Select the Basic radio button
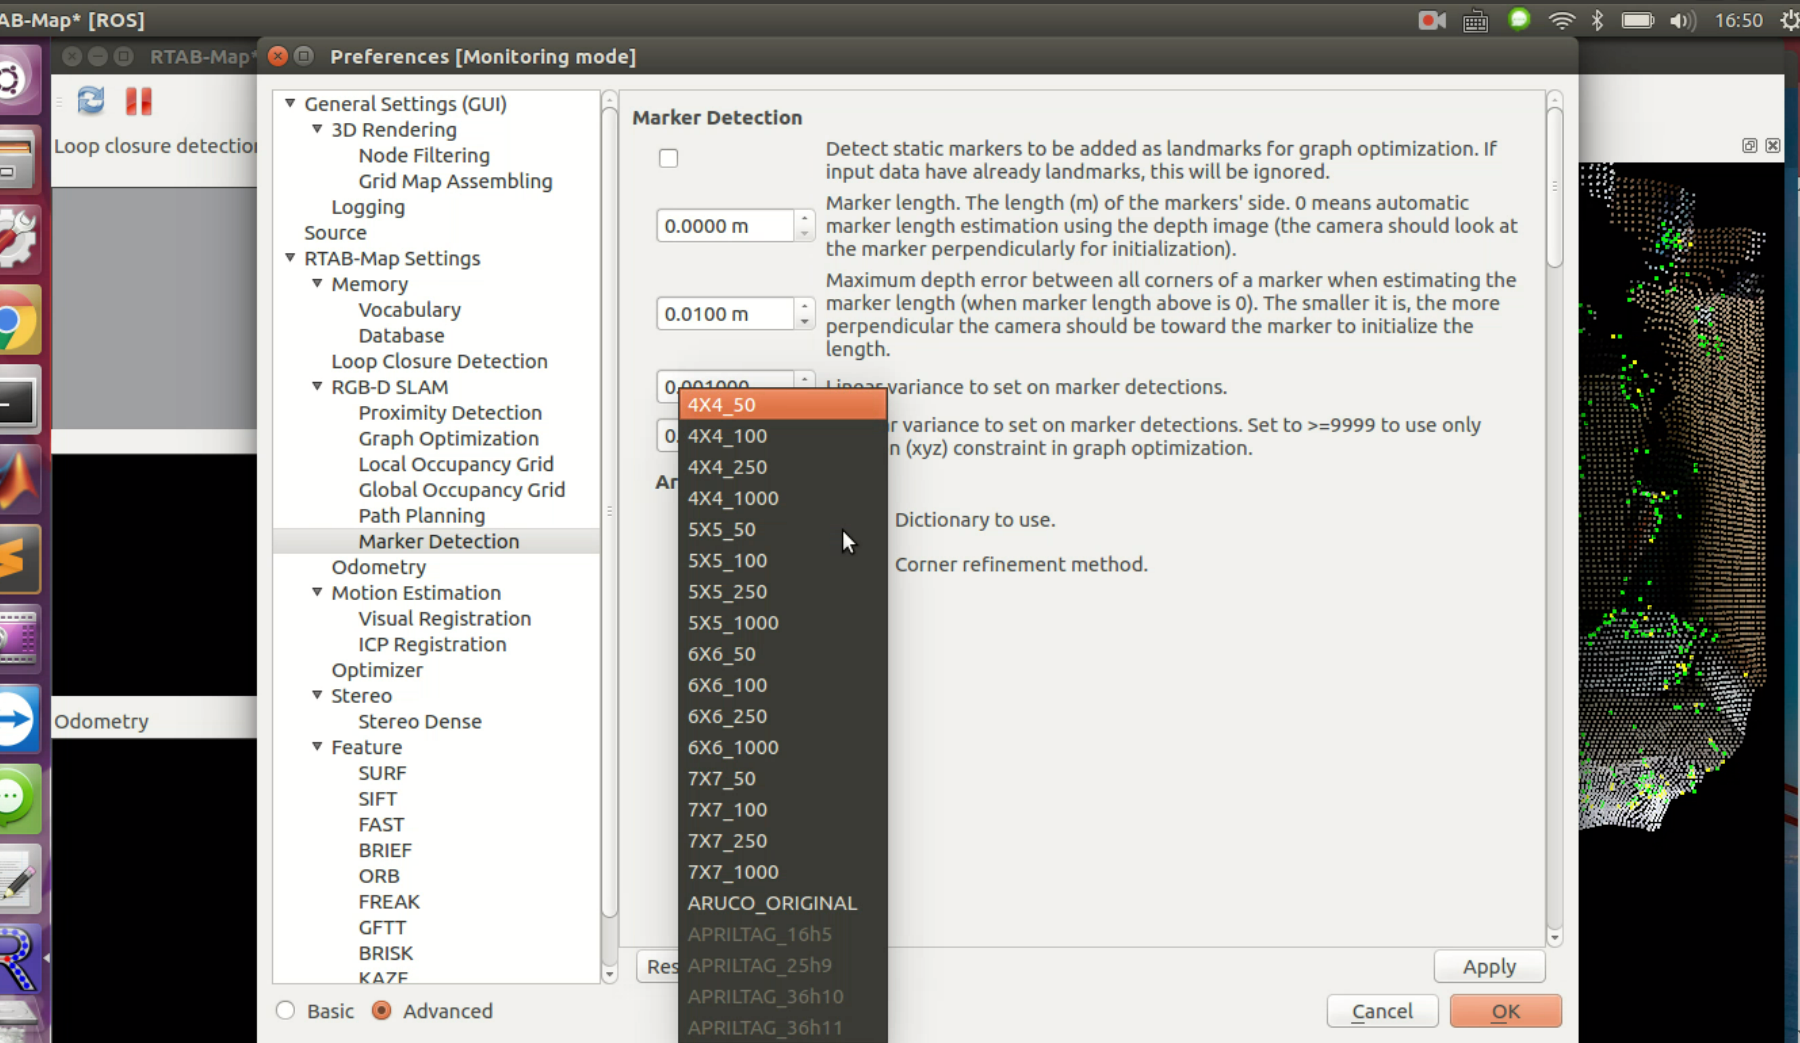 point(283,1011)
